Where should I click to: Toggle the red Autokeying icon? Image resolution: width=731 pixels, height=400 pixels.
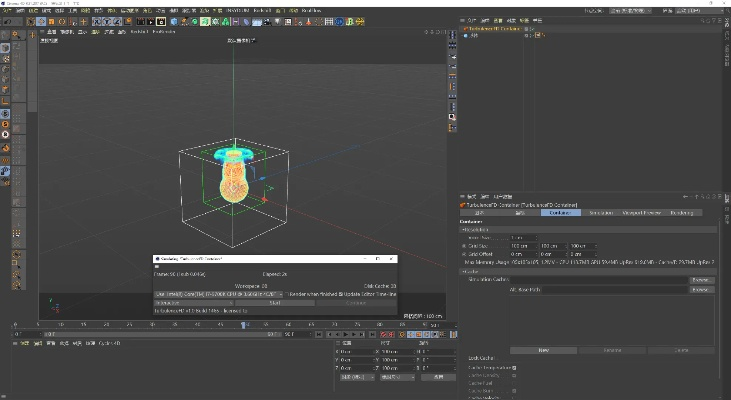[392, 334]
